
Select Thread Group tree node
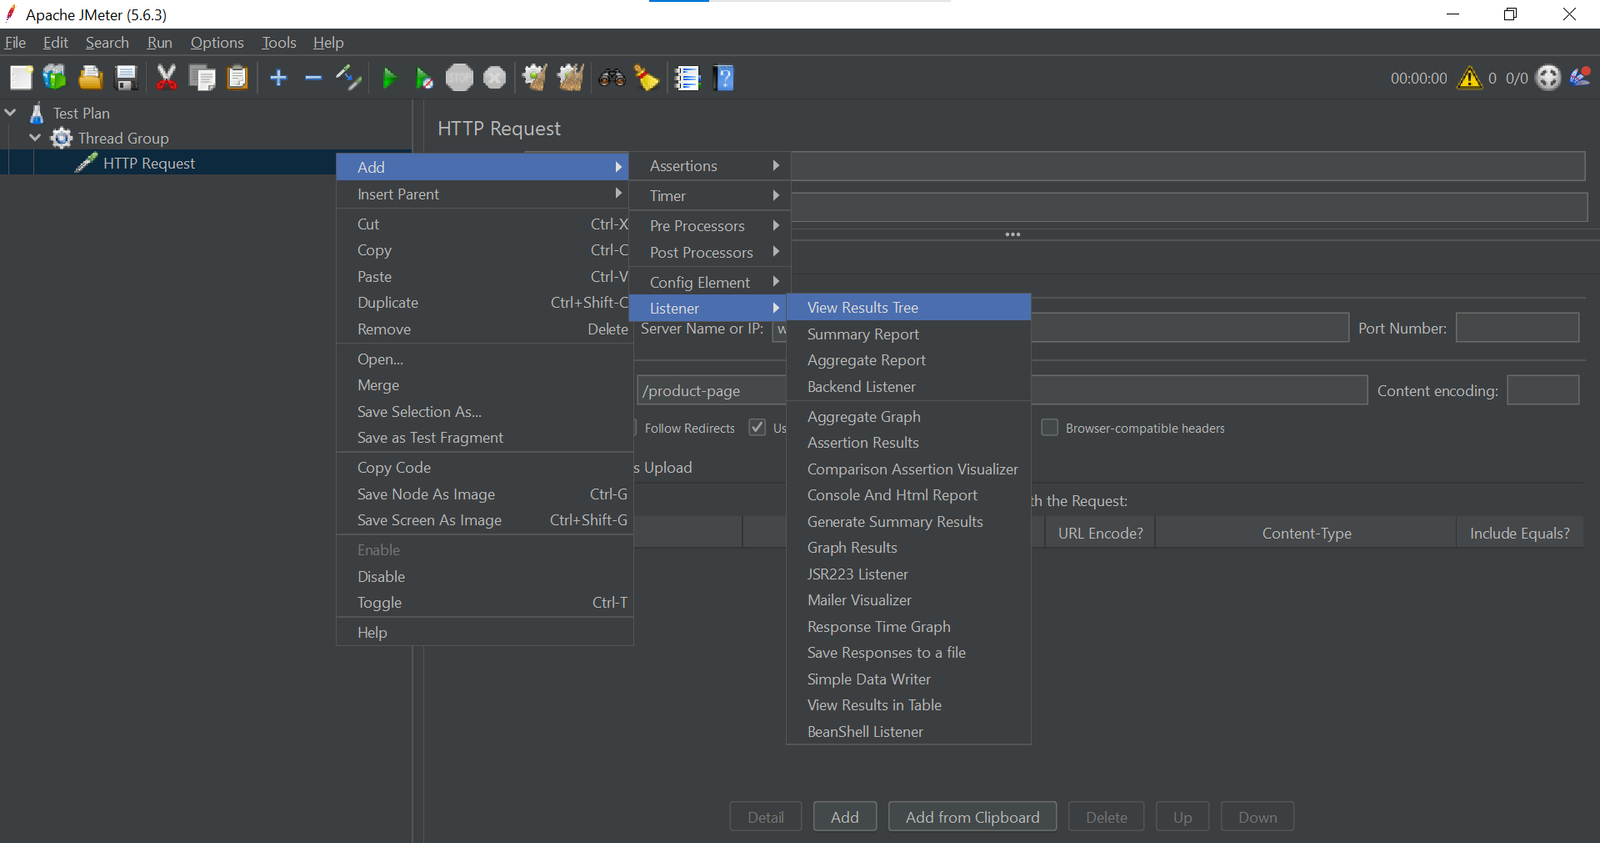pyautogui.click(x=123, y=138)
